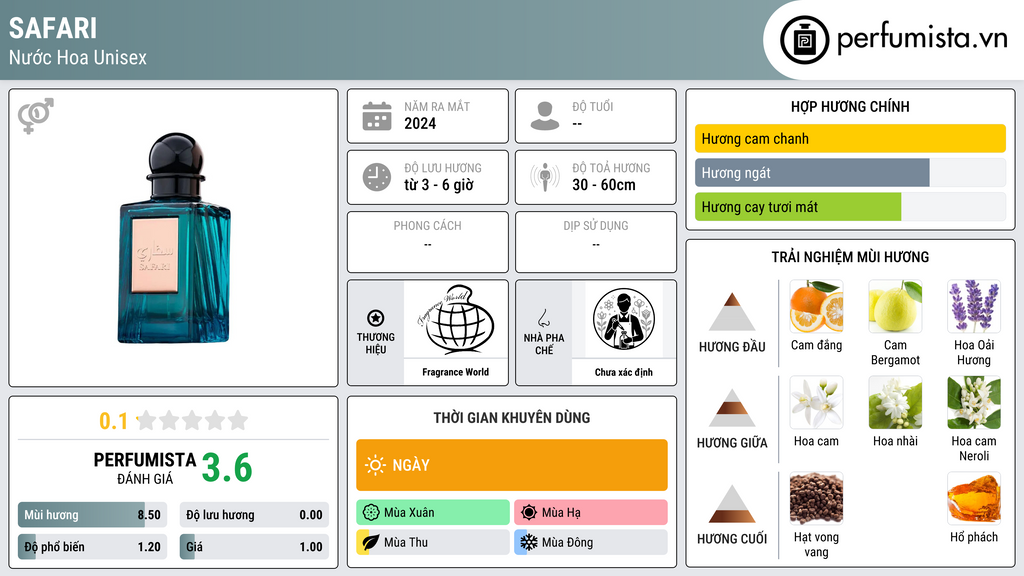Click the base notes pyramid icon (Hương cuối)
Image resolution: width=1024 pixels, height=576 pixels.
coord(732,504)
